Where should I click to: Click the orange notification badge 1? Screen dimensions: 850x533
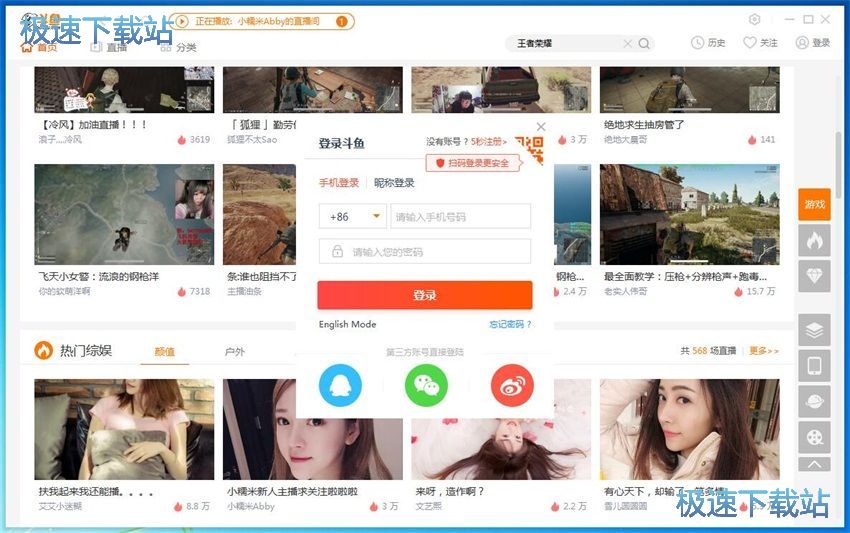tap(342, 22)
